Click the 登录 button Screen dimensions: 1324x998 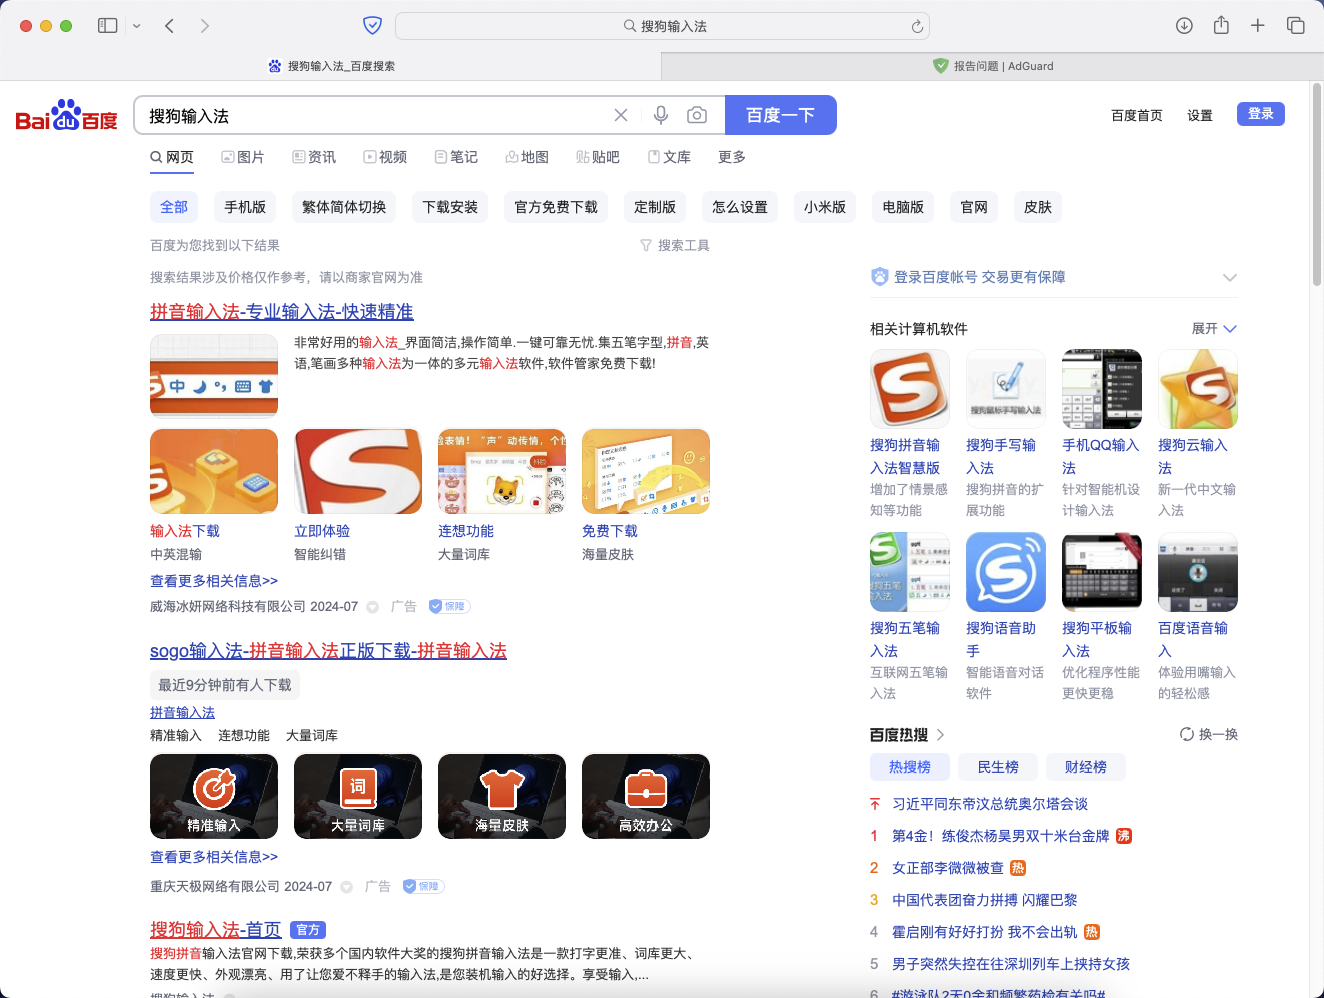pos(1261,114)
